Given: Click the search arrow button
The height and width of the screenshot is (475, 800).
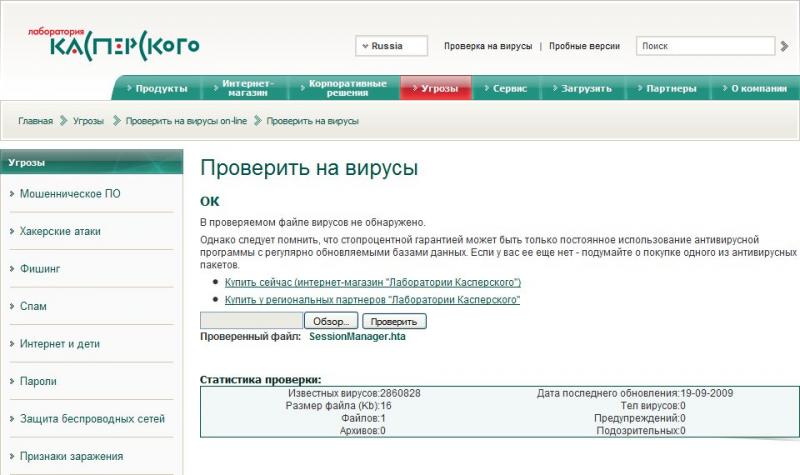Looking at the screenshot, I should pyautogui.click(x=783, y=46).
